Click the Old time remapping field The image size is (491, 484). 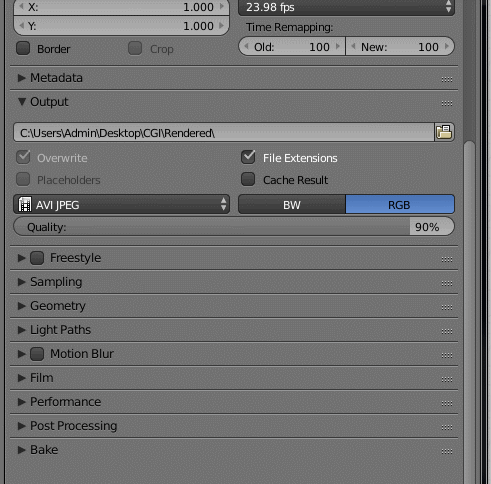coord(292,47)
